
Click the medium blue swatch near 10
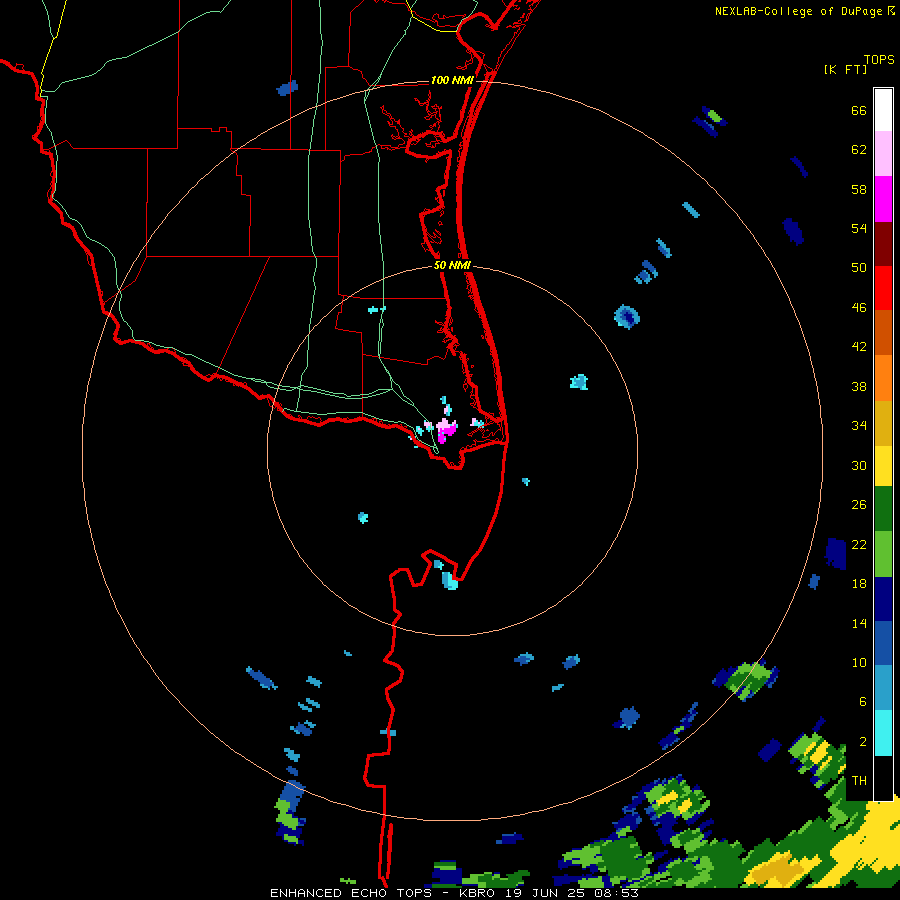[883, 643]
